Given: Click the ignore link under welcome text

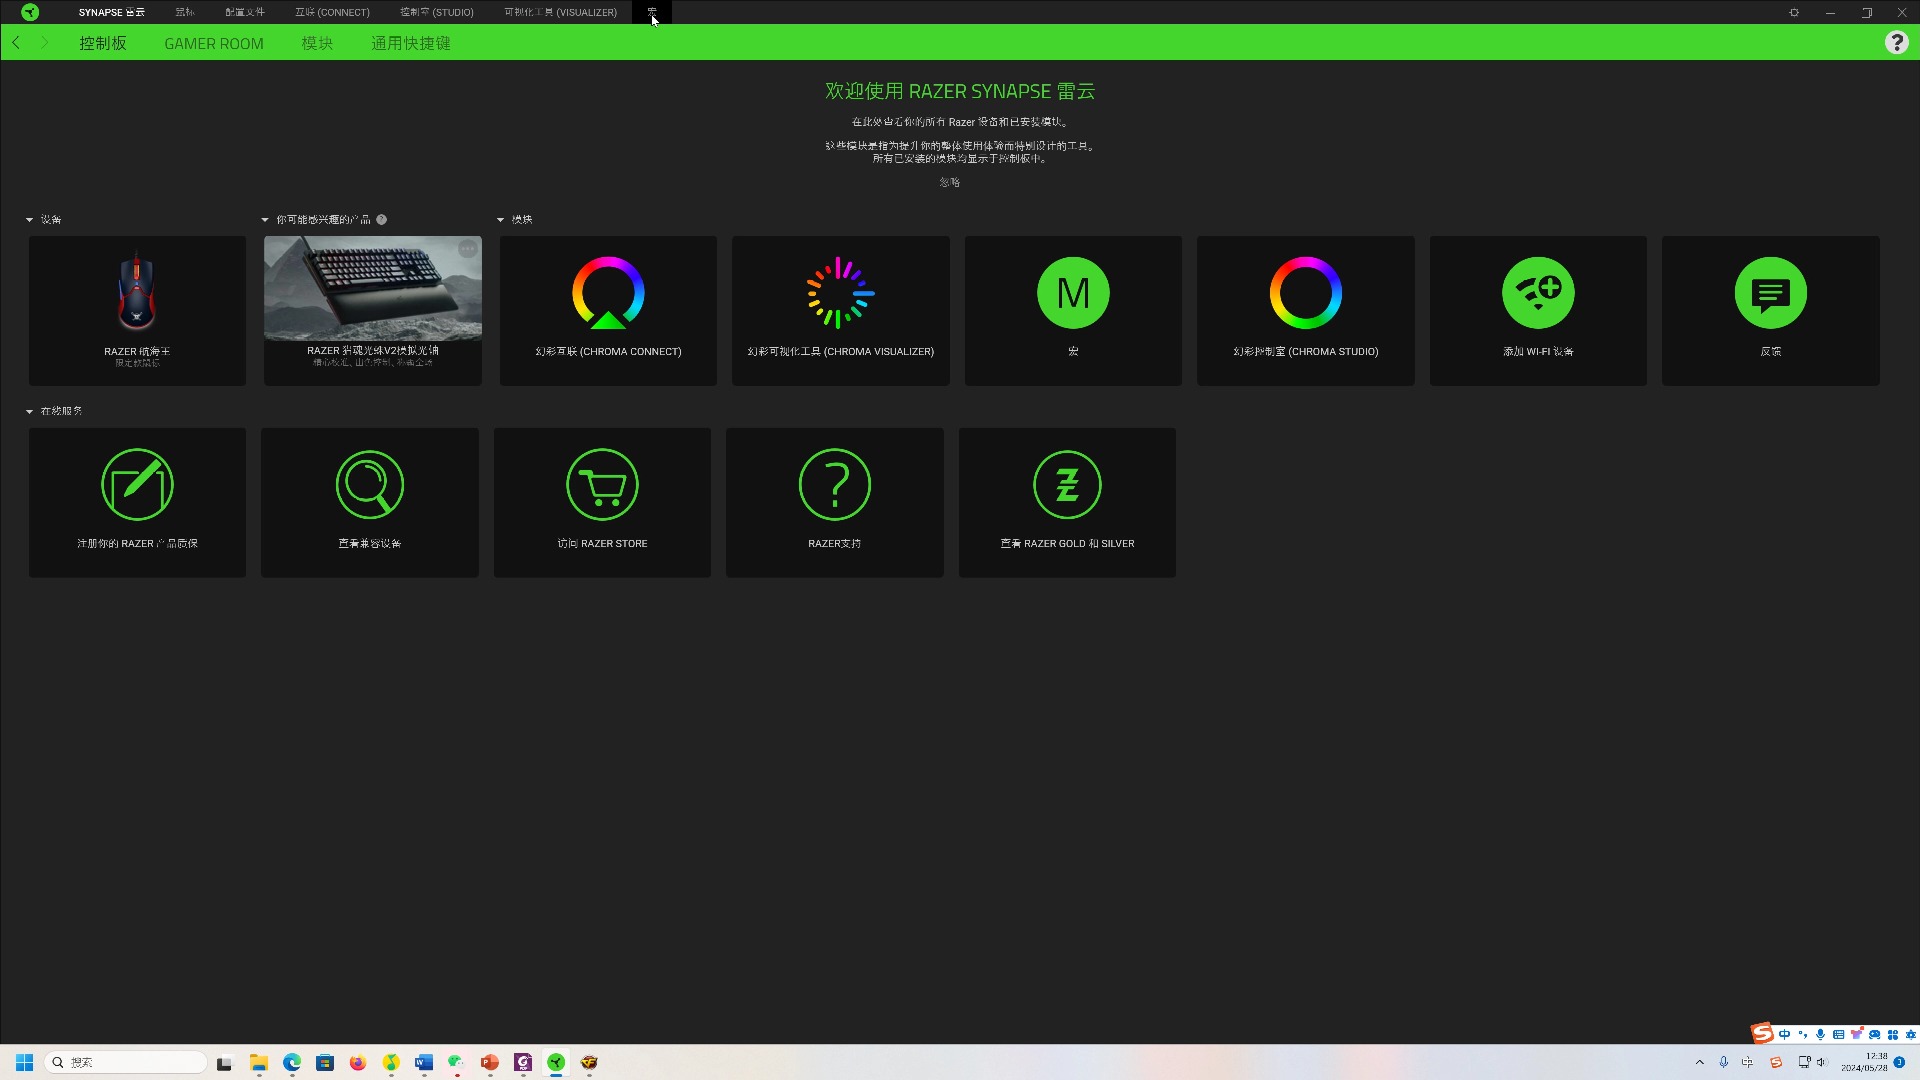Looking at the screenshot, I should (949, 182).
